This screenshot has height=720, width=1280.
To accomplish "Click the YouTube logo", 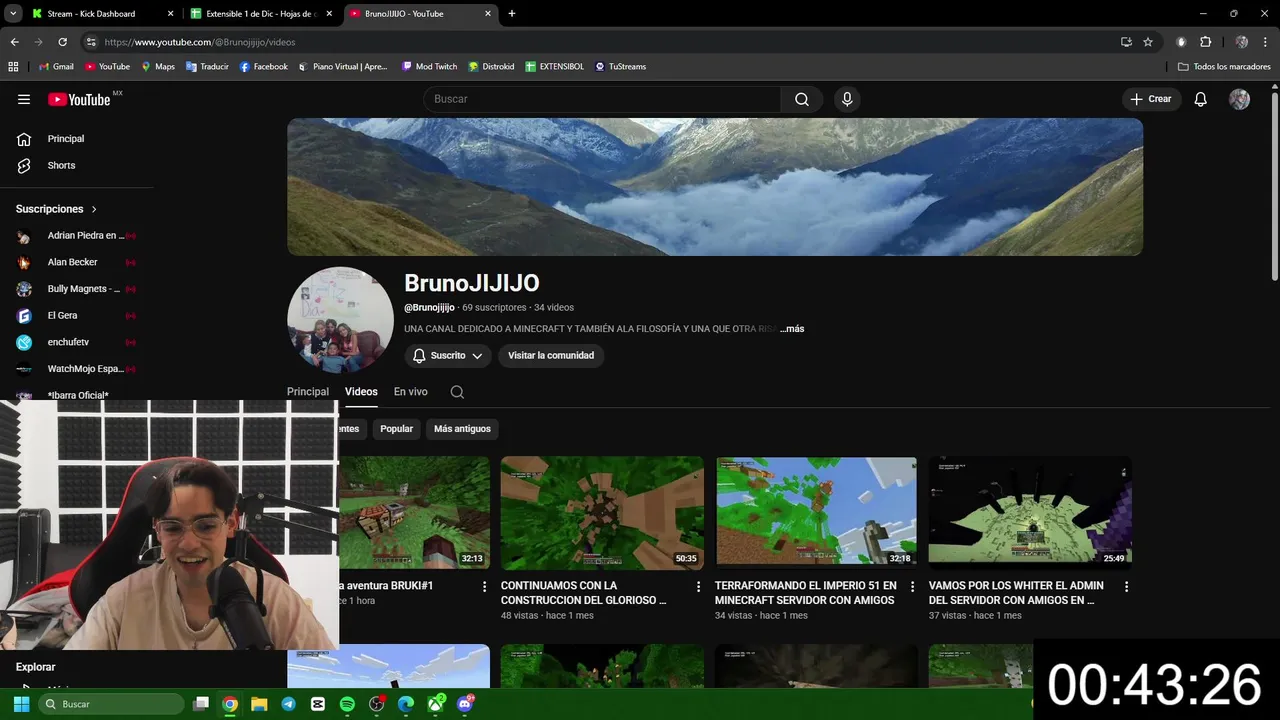I will (79, 99).
